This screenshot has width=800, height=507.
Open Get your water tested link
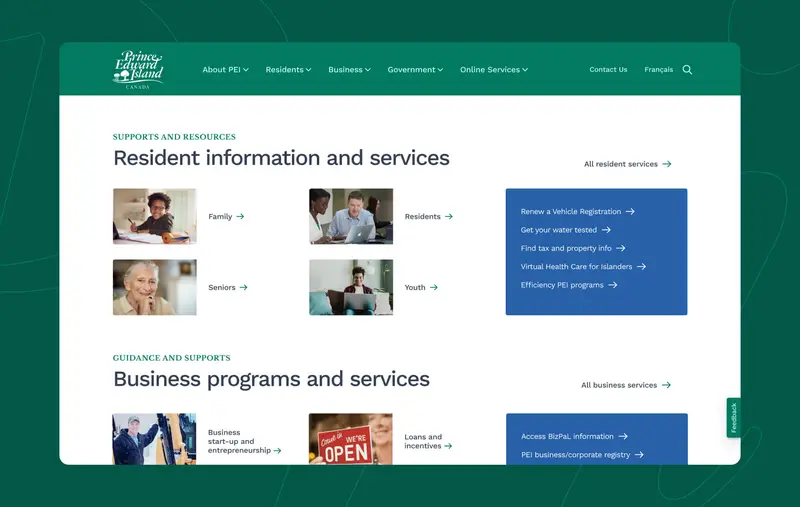(559, 230)
